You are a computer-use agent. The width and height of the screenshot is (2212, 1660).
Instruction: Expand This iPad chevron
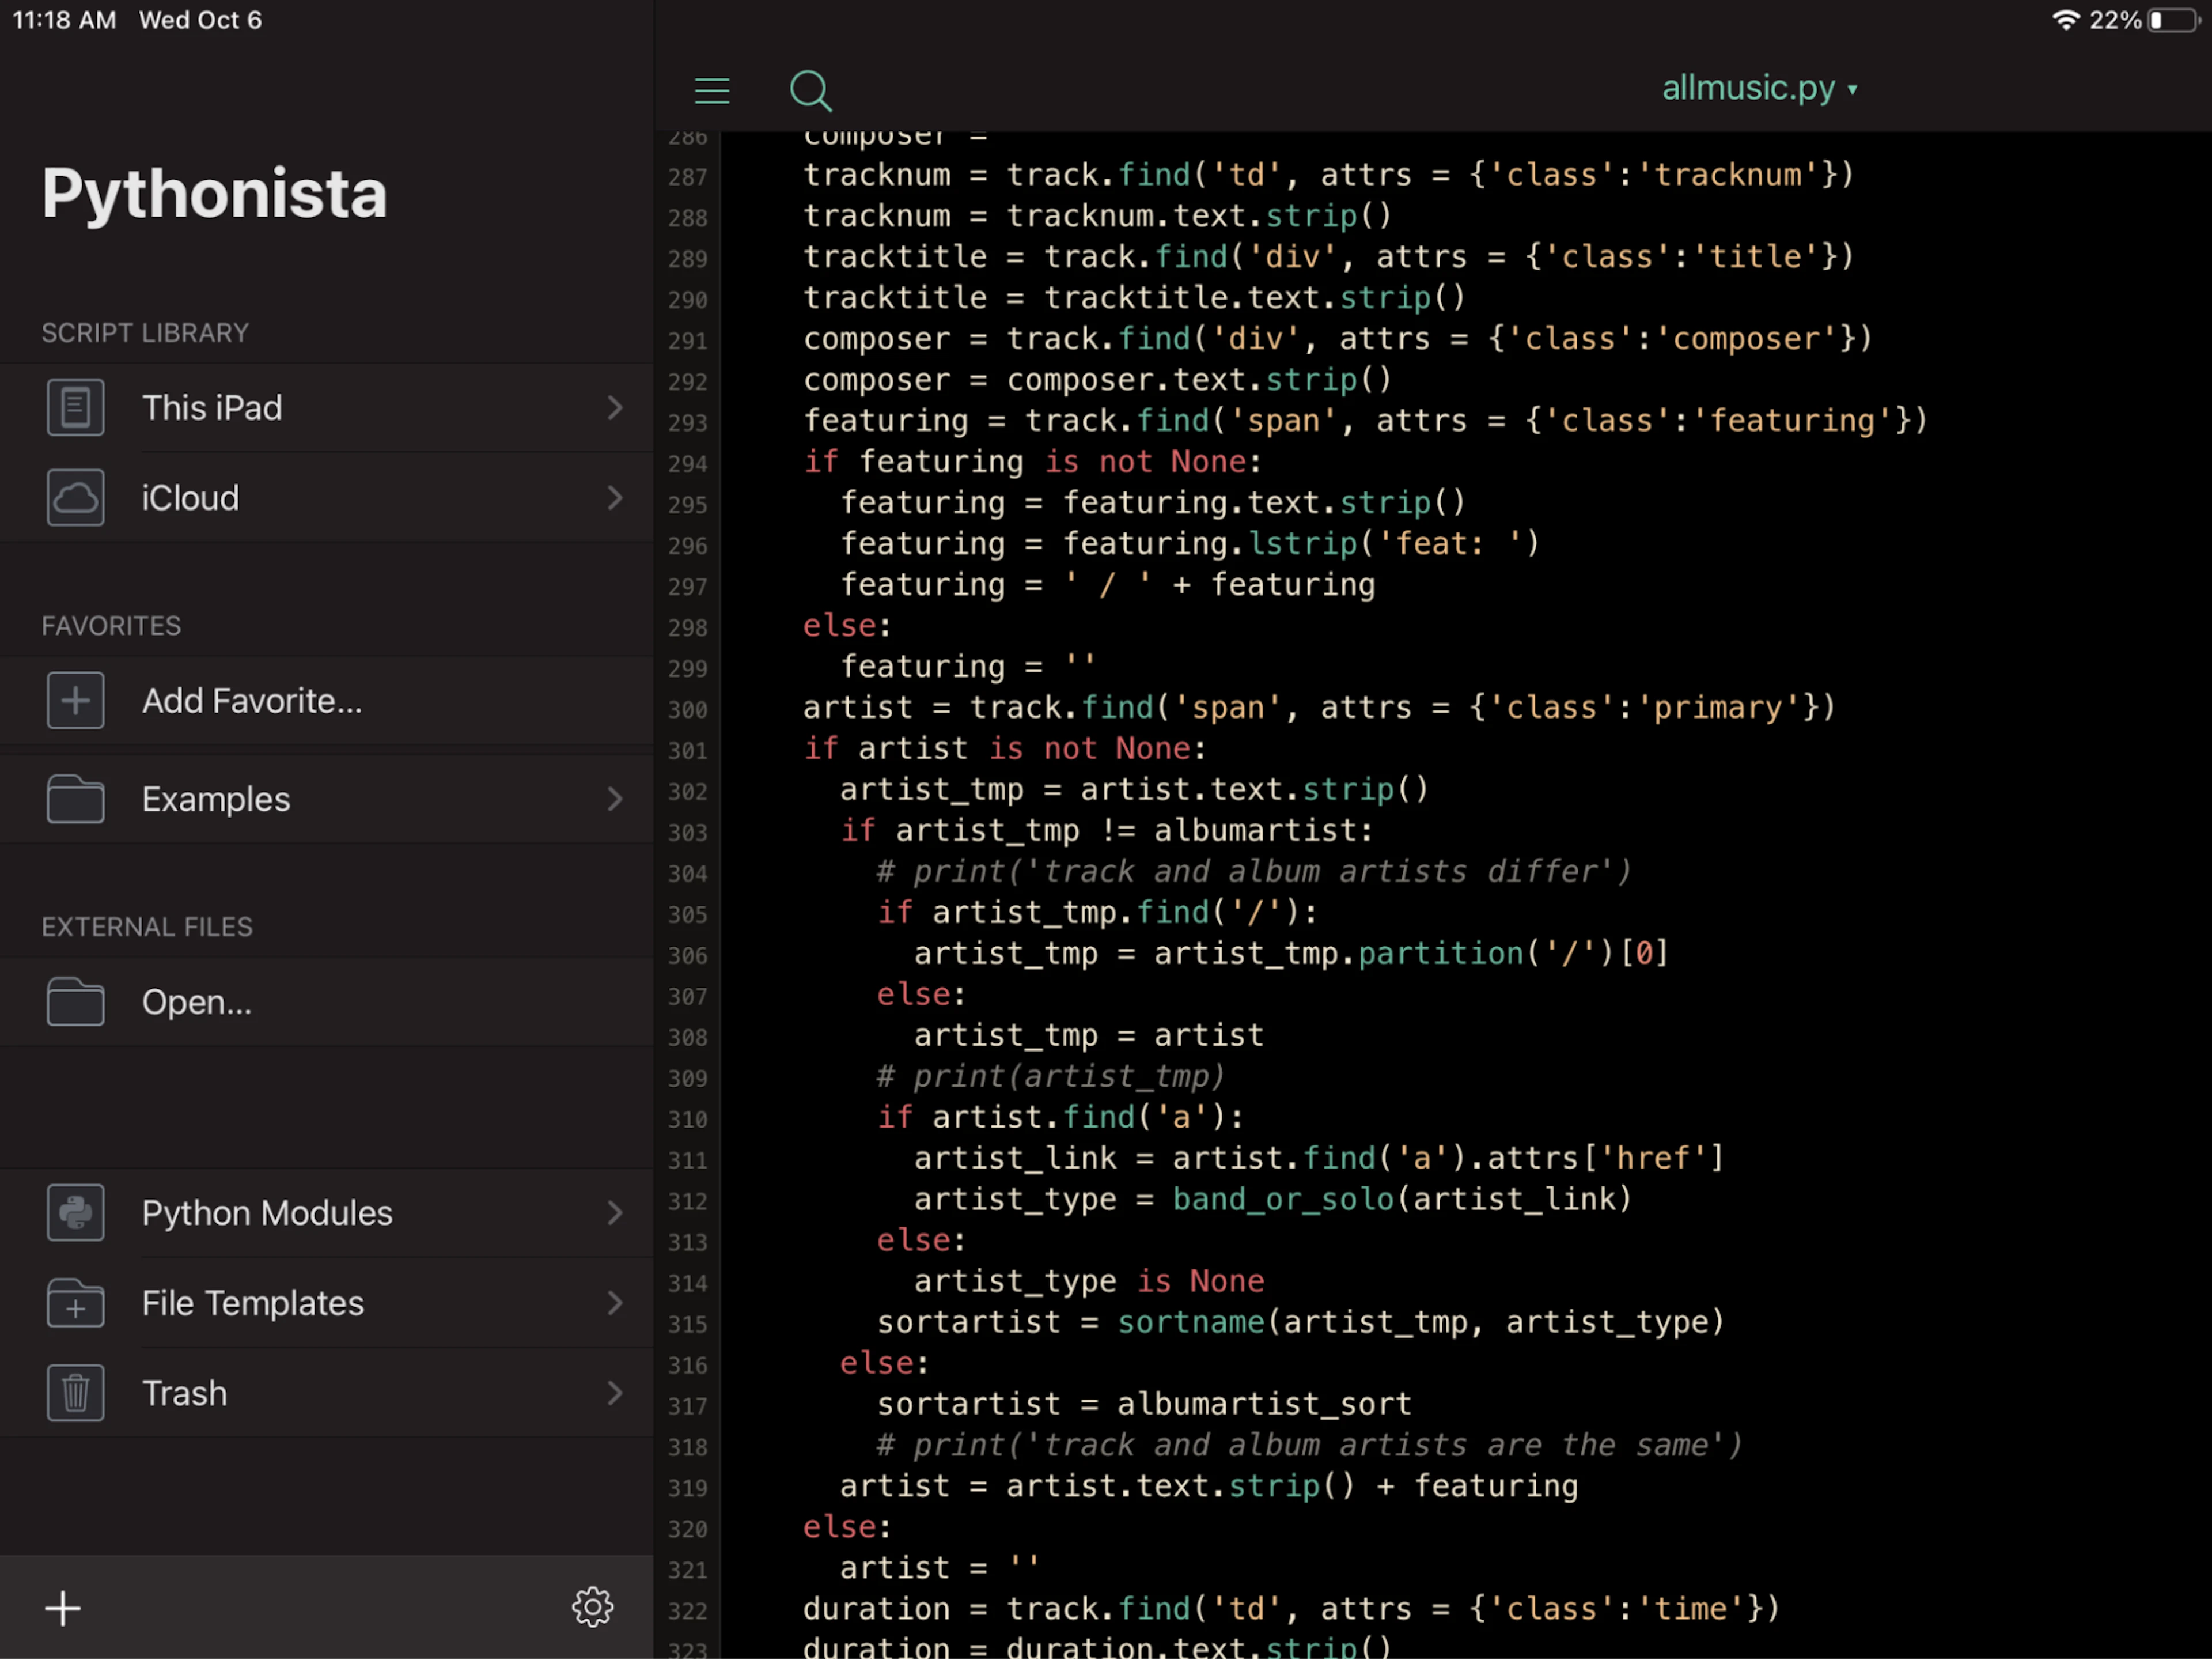click(615, 408)
